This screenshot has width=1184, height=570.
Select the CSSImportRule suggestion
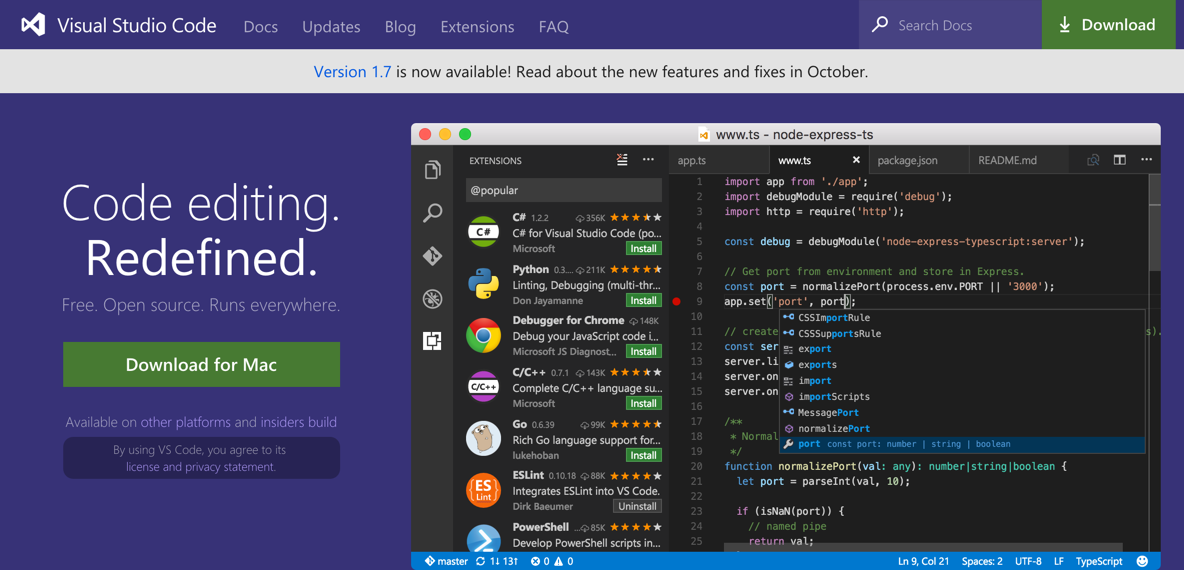[962, 317]
